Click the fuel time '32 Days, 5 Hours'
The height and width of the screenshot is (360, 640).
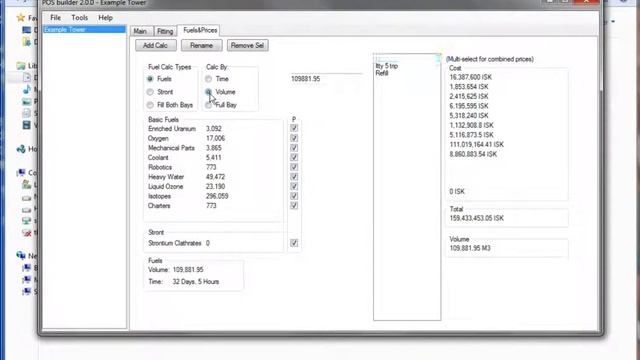tap(196, 282)
